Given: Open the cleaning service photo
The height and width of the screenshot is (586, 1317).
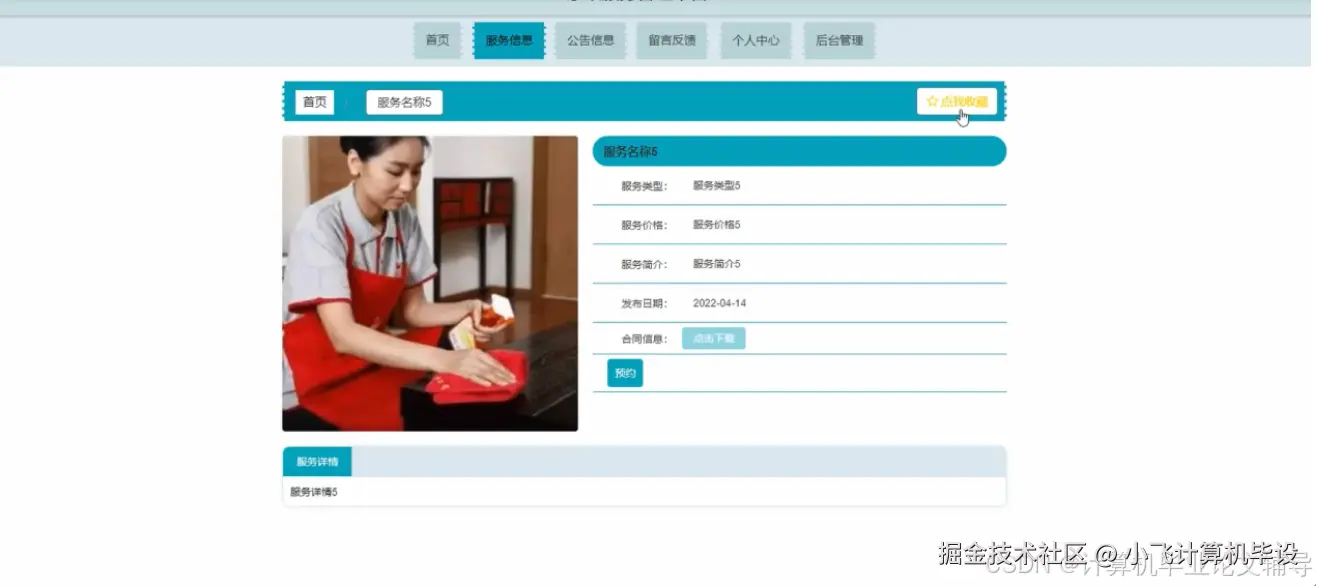Looking at the screenshot, I should [x=430, y=284].
